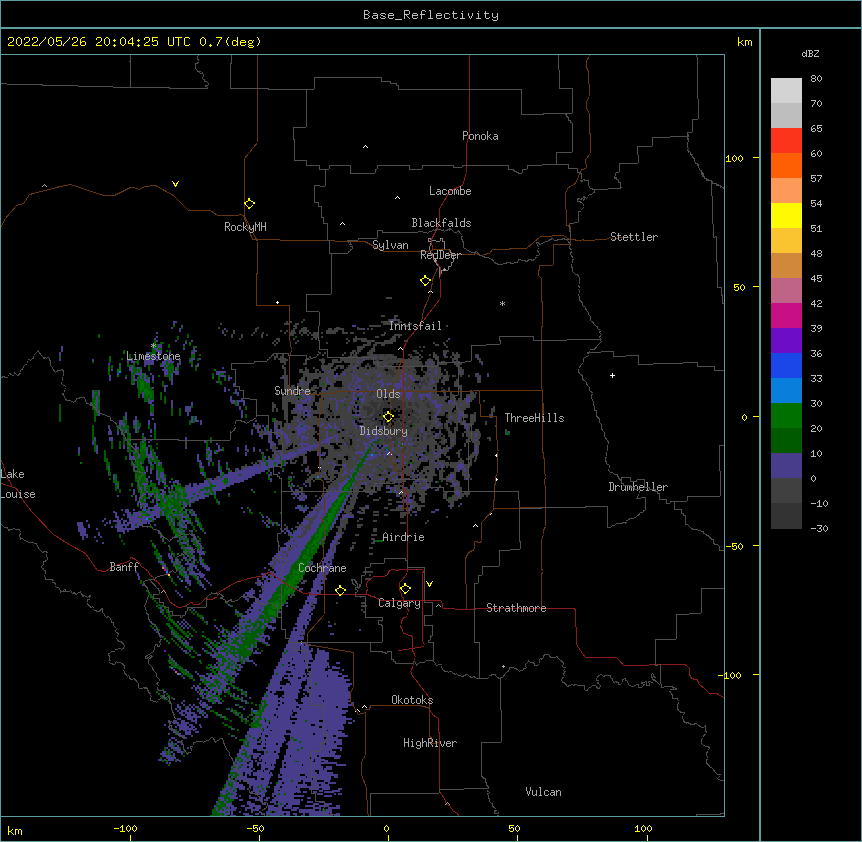The height and width of the screenshot is (842, 862).
Task: Click the yellow diamond marker above the Calgary label
Action: 405,589
